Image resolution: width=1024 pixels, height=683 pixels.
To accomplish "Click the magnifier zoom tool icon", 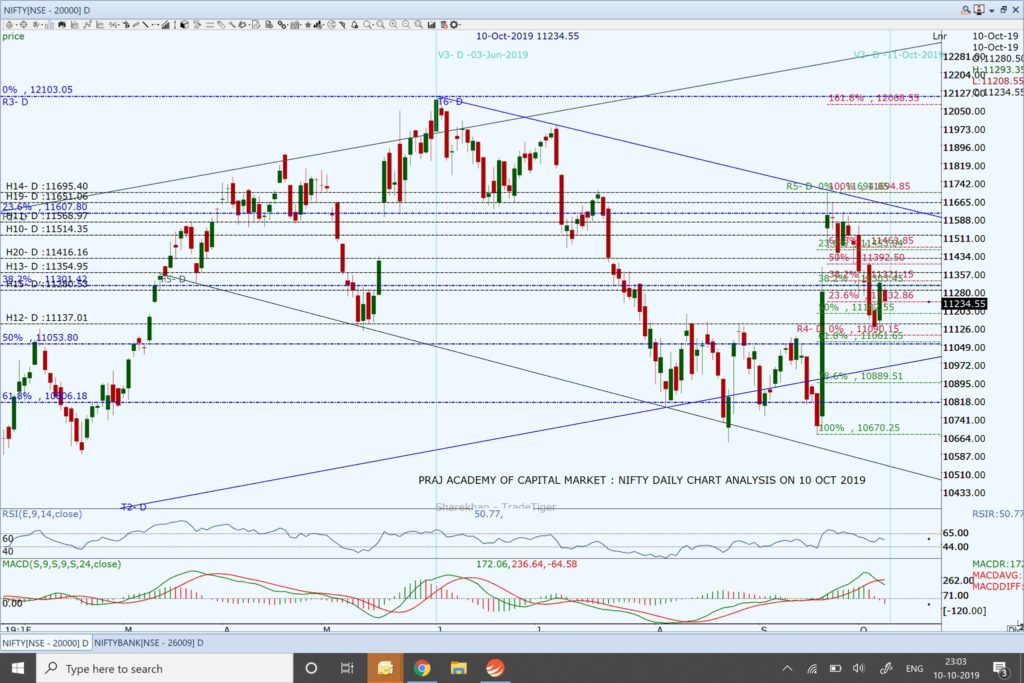I will (x=368, y=25).
